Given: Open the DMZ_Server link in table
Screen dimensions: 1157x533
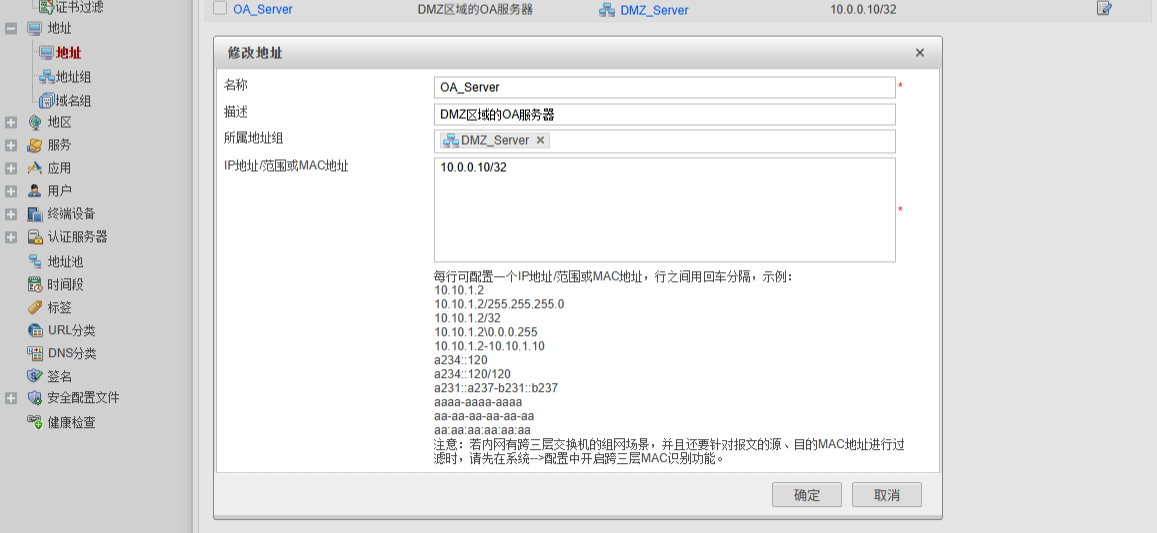Looking at the screenshot, I should tap(655, 10).
